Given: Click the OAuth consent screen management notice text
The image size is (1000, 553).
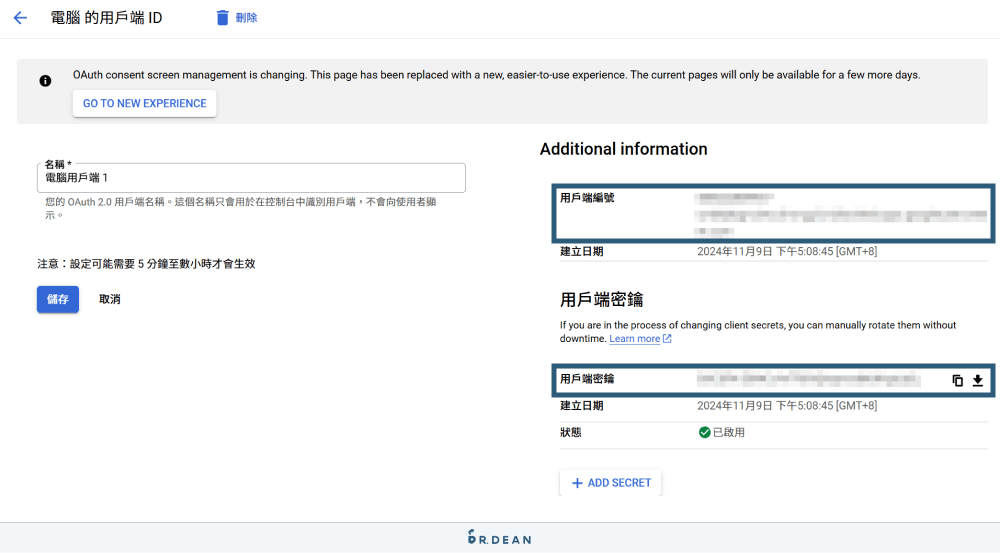Looking at the screenshot, I should pos(496,75).
